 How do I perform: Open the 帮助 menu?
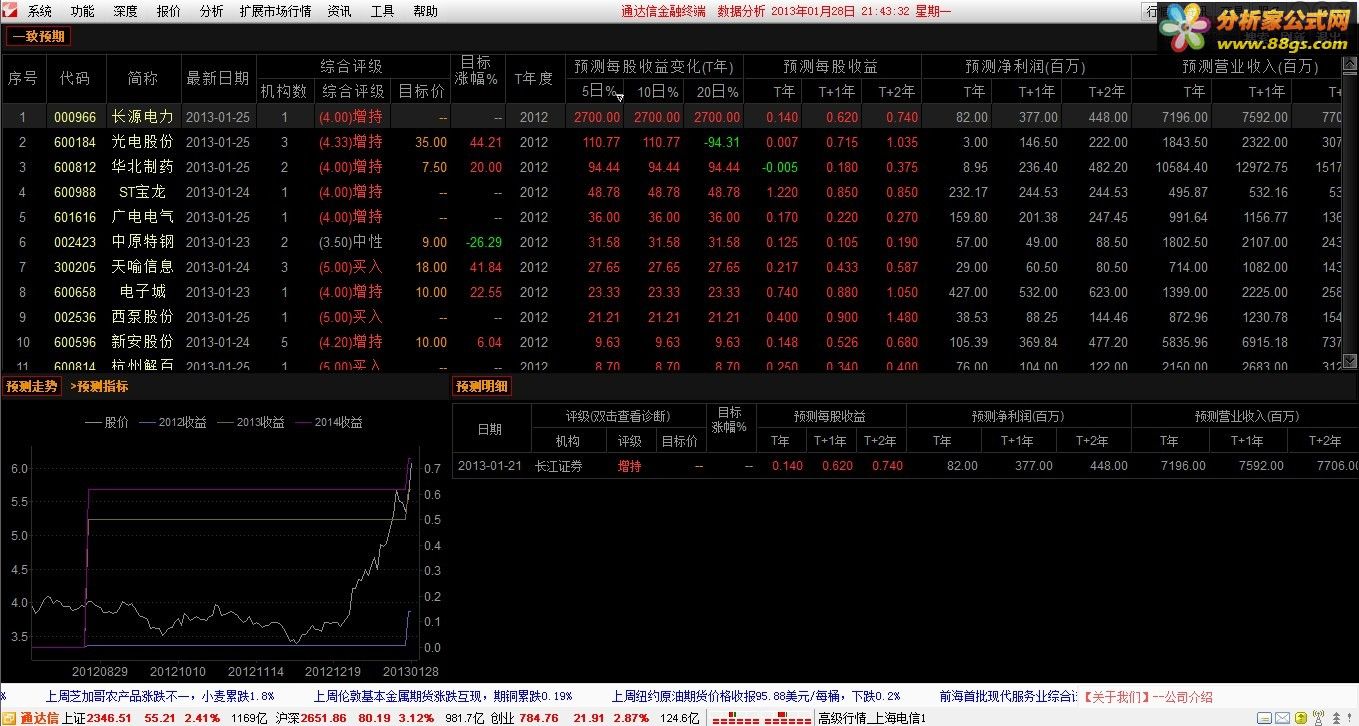click(x=425, y=12)
